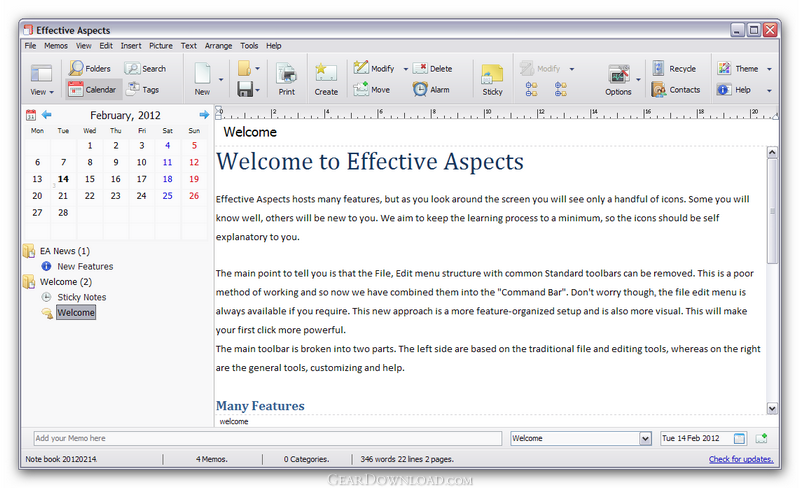
Task: Switch to Calendar view in toolbar
Action: [x=92, y=89]
